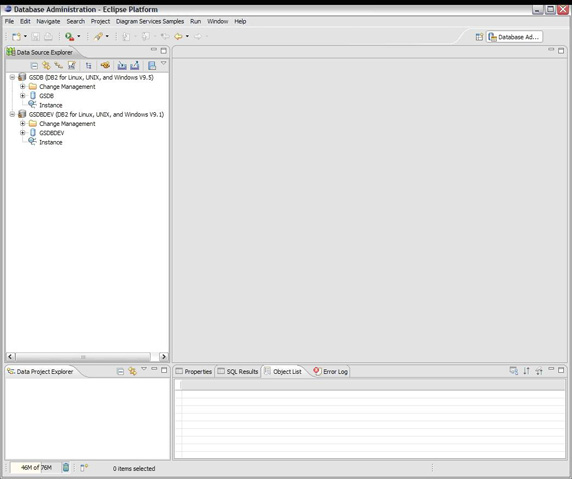Open the Help menu
This screenshot has height=479, width=572.
click(240, 22)
